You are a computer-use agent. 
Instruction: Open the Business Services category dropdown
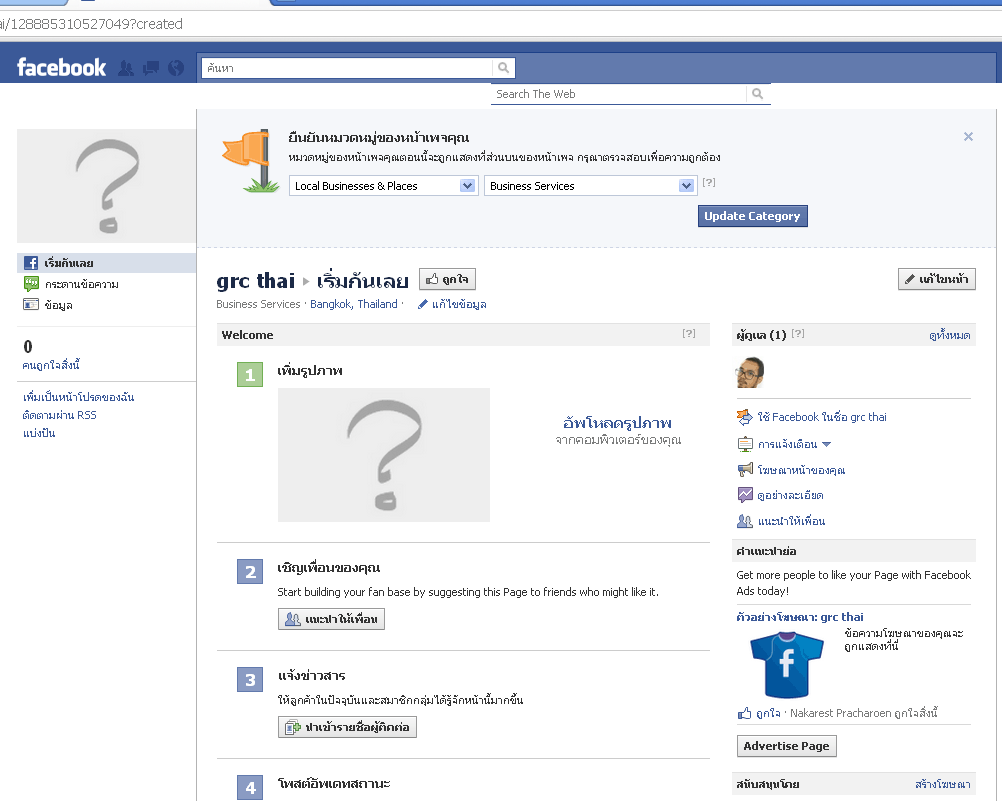[x=590, y=186]
